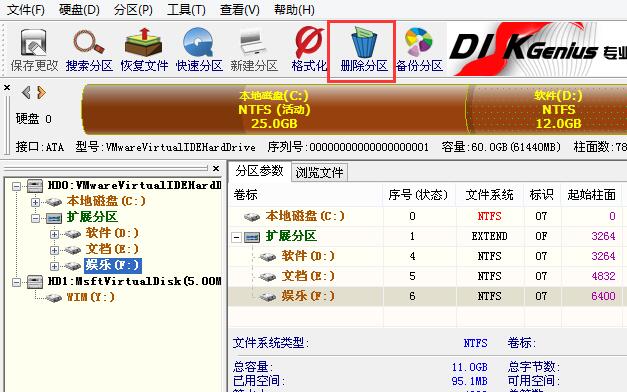This screenshot has height=392, width=627.
Task: Expand 文档(E:) node in the tree
Action: (x=54, y=250)
